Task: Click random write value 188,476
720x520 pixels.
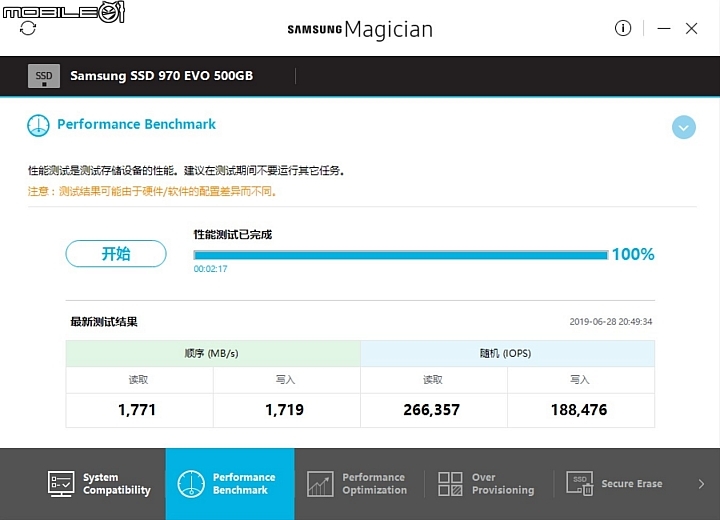Action: [579, 410]
